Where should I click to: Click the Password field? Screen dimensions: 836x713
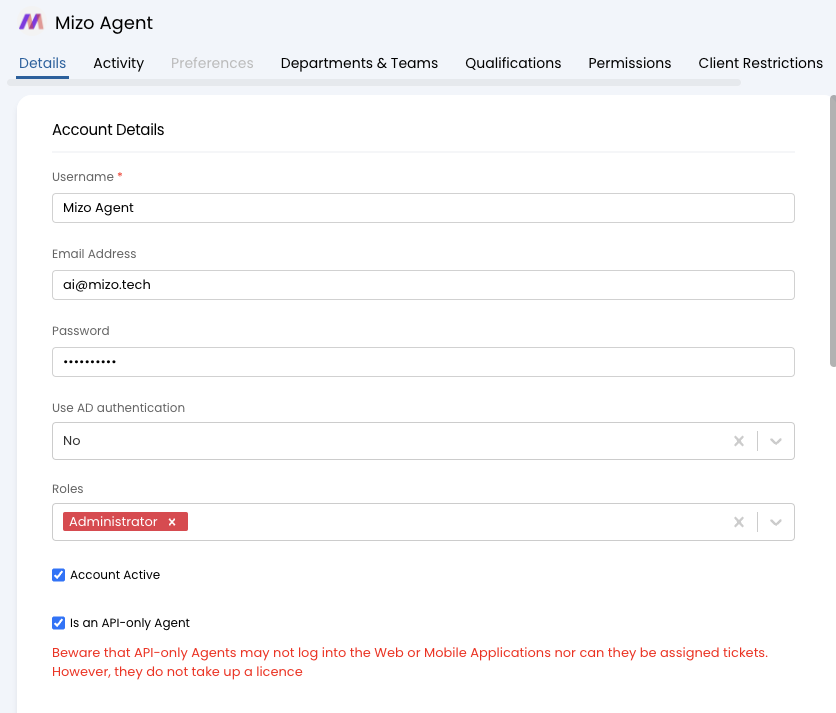[423, 362]
